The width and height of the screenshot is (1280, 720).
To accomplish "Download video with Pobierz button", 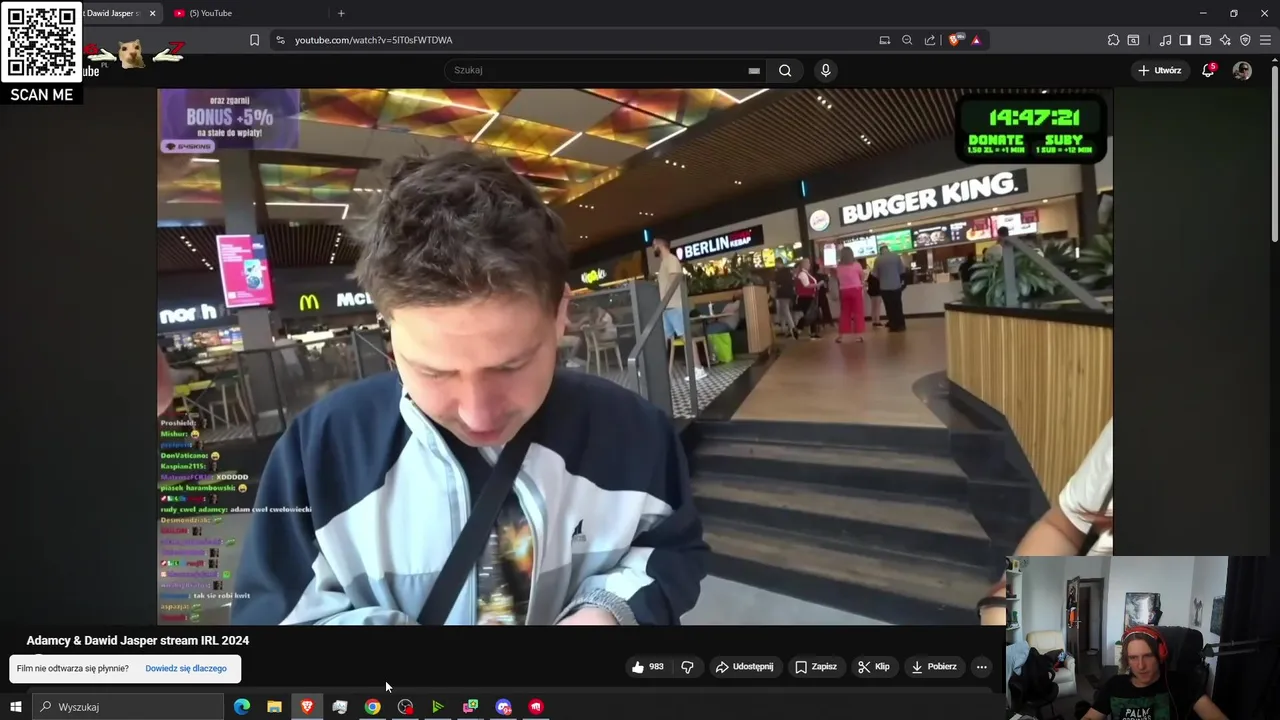I will (934, 667).
